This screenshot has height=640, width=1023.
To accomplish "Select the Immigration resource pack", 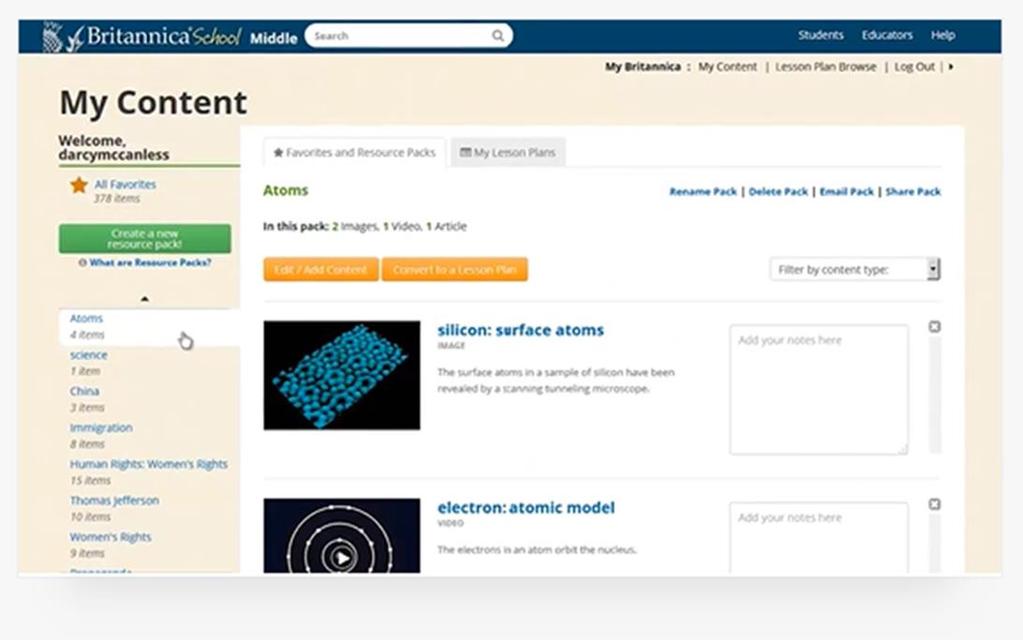I will pyautogui.click(x=101, y=428).
